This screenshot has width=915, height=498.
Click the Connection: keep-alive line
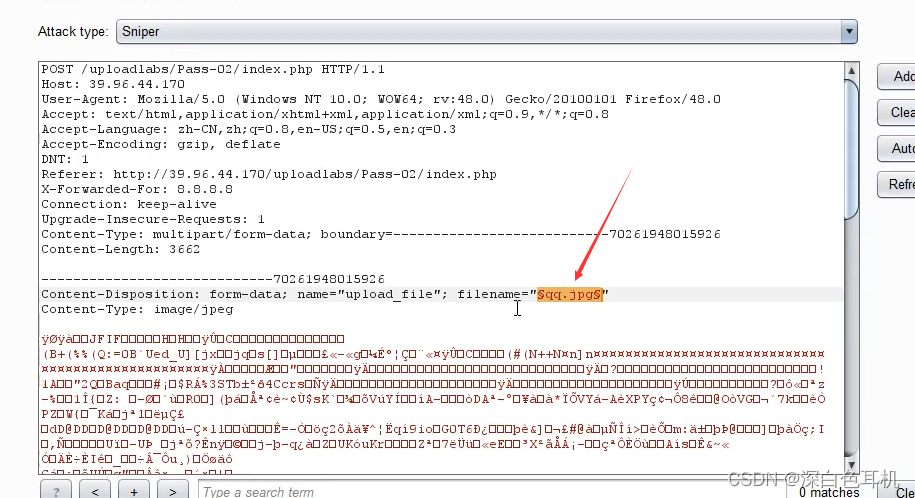pyautogui.click(x=129, y=204)
